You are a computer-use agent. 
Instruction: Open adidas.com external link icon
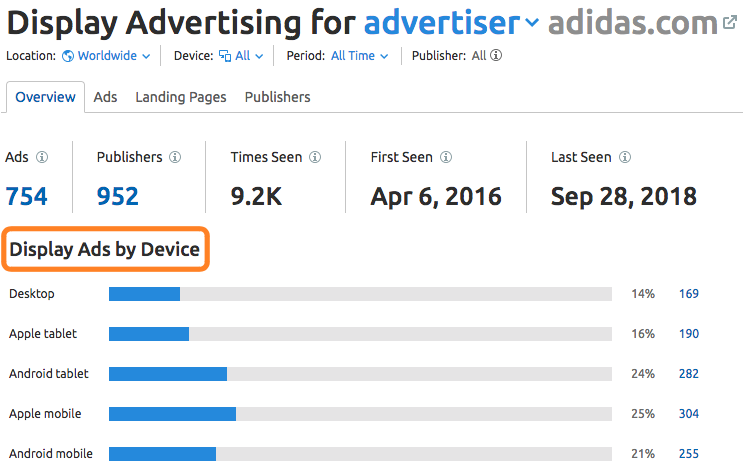click(x=729, y=22)
